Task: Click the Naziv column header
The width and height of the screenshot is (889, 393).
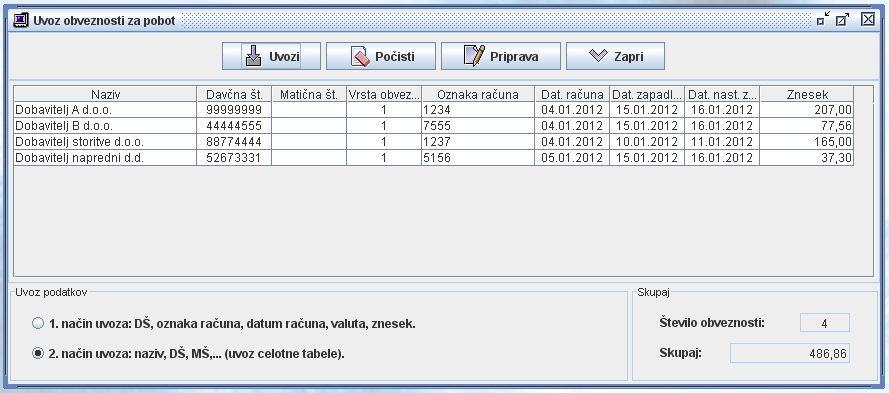Action: tap(105, 95)
